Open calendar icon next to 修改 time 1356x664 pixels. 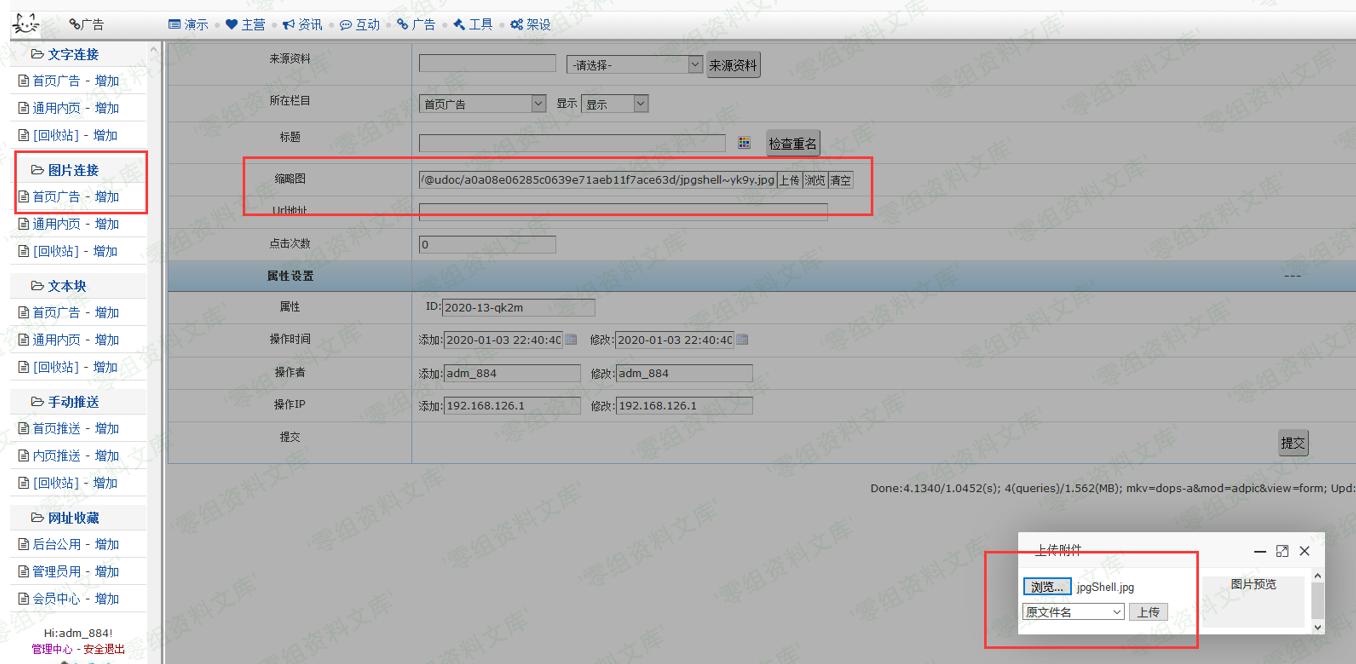coord(742,339)
